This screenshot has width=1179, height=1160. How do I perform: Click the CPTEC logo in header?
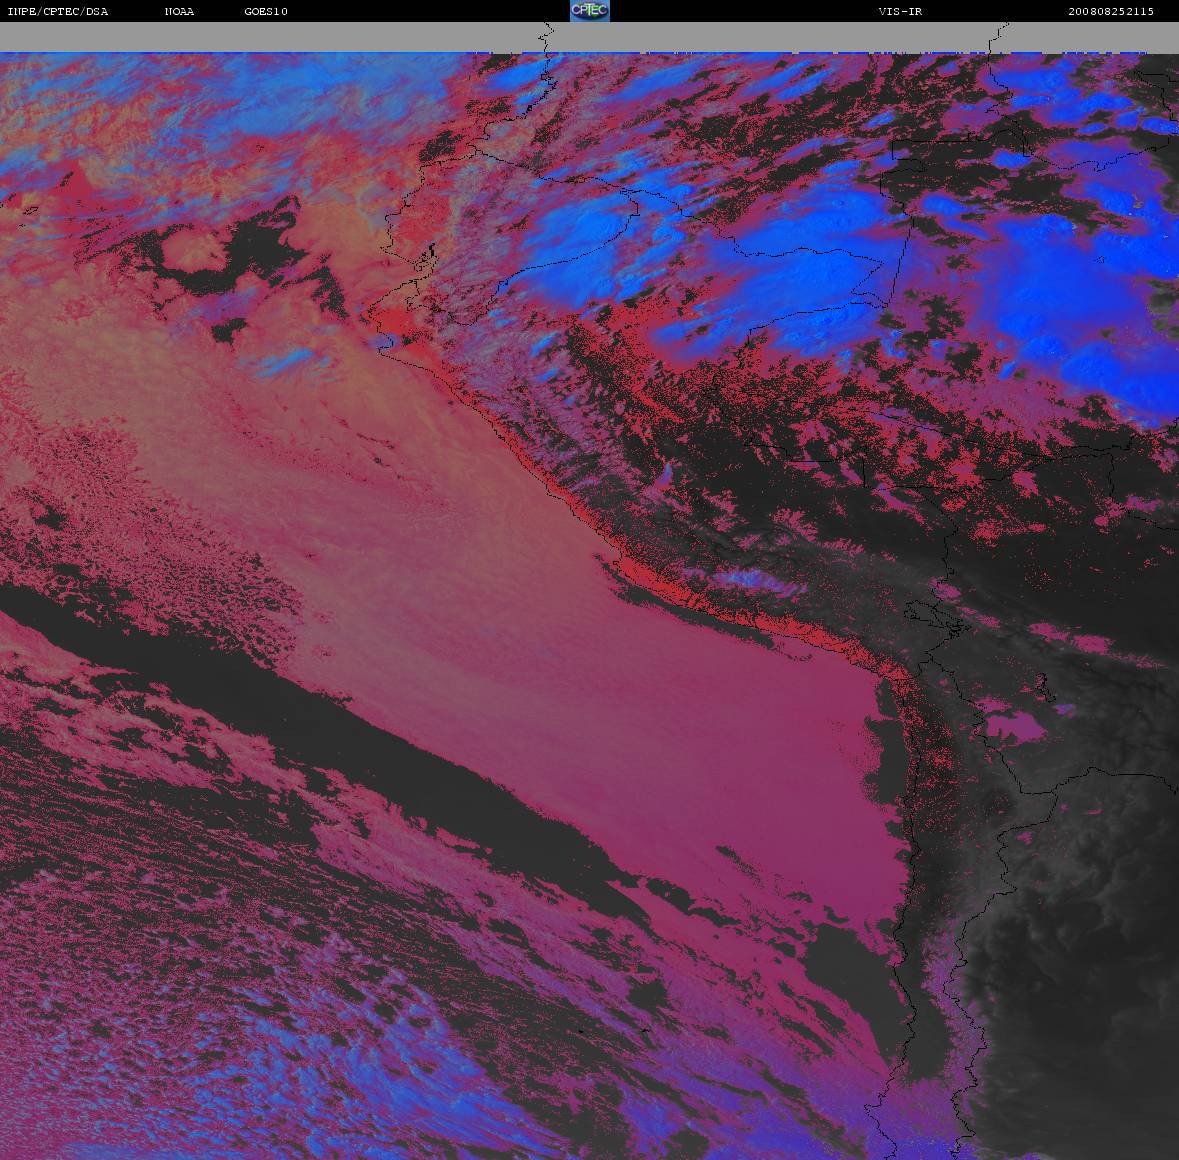[590, 11]
